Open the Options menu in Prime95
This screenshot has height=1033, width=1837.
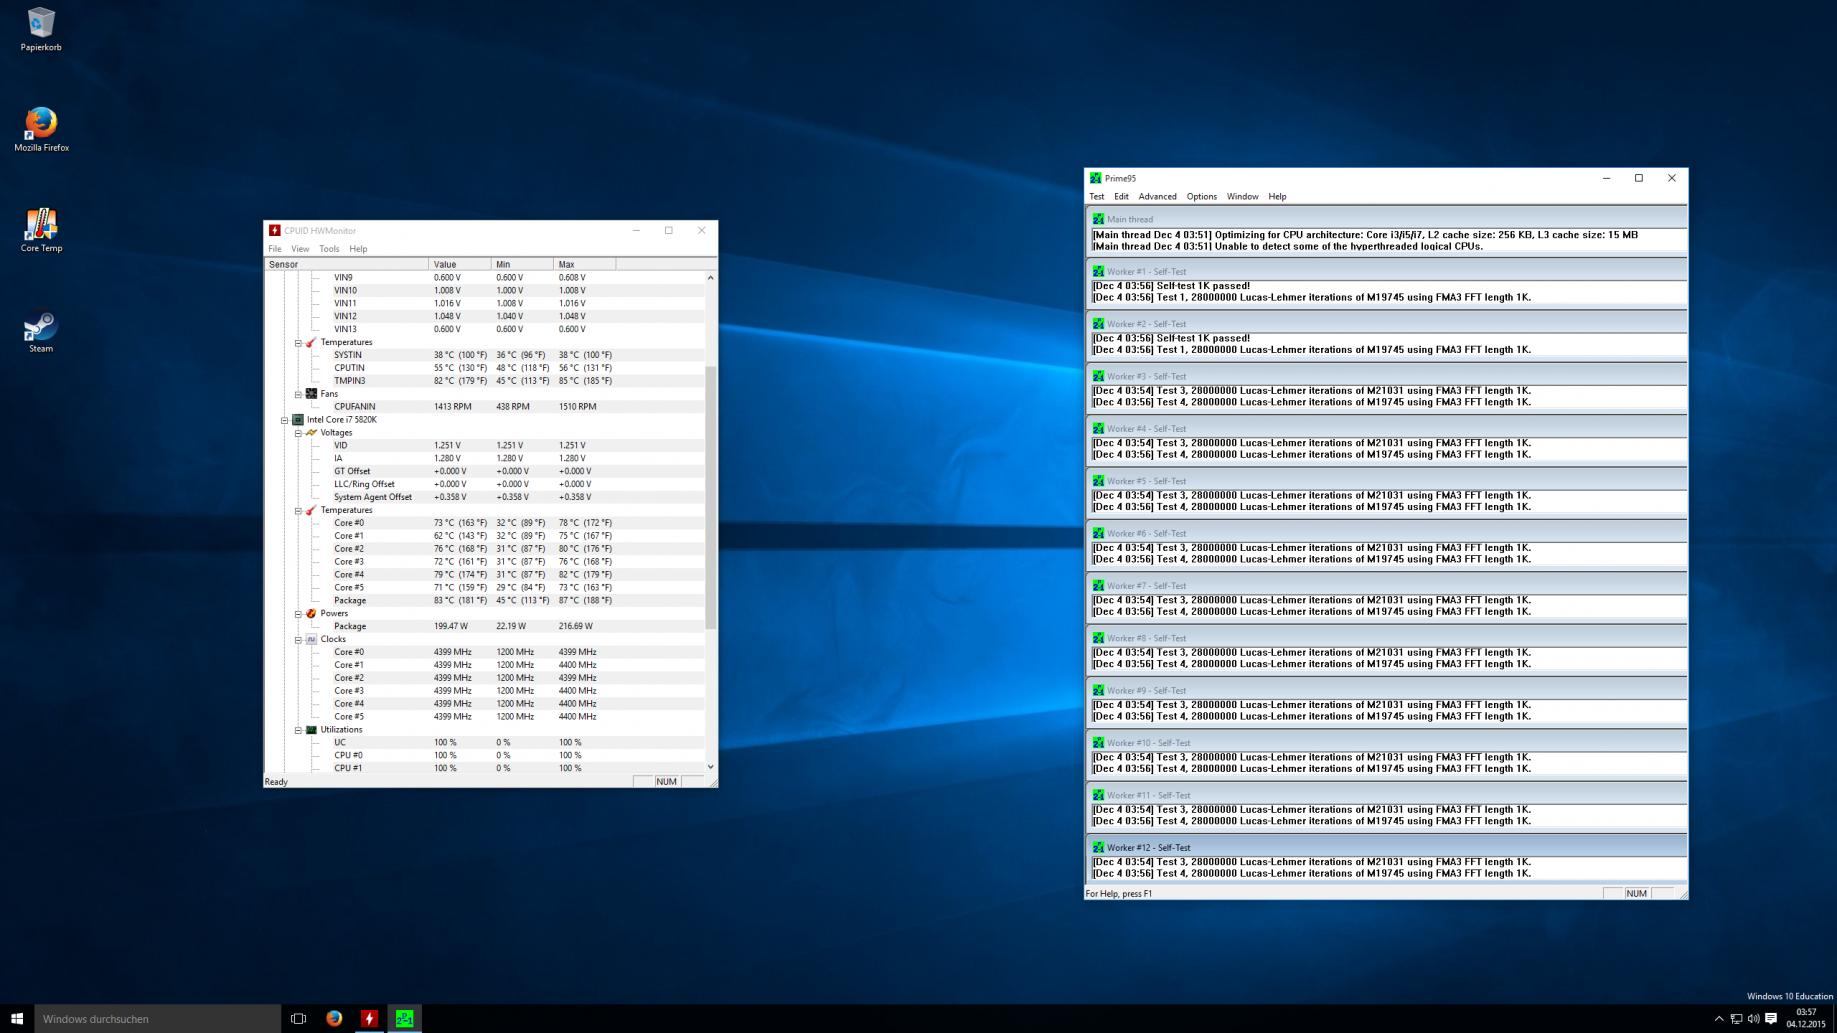point(1201,197)
